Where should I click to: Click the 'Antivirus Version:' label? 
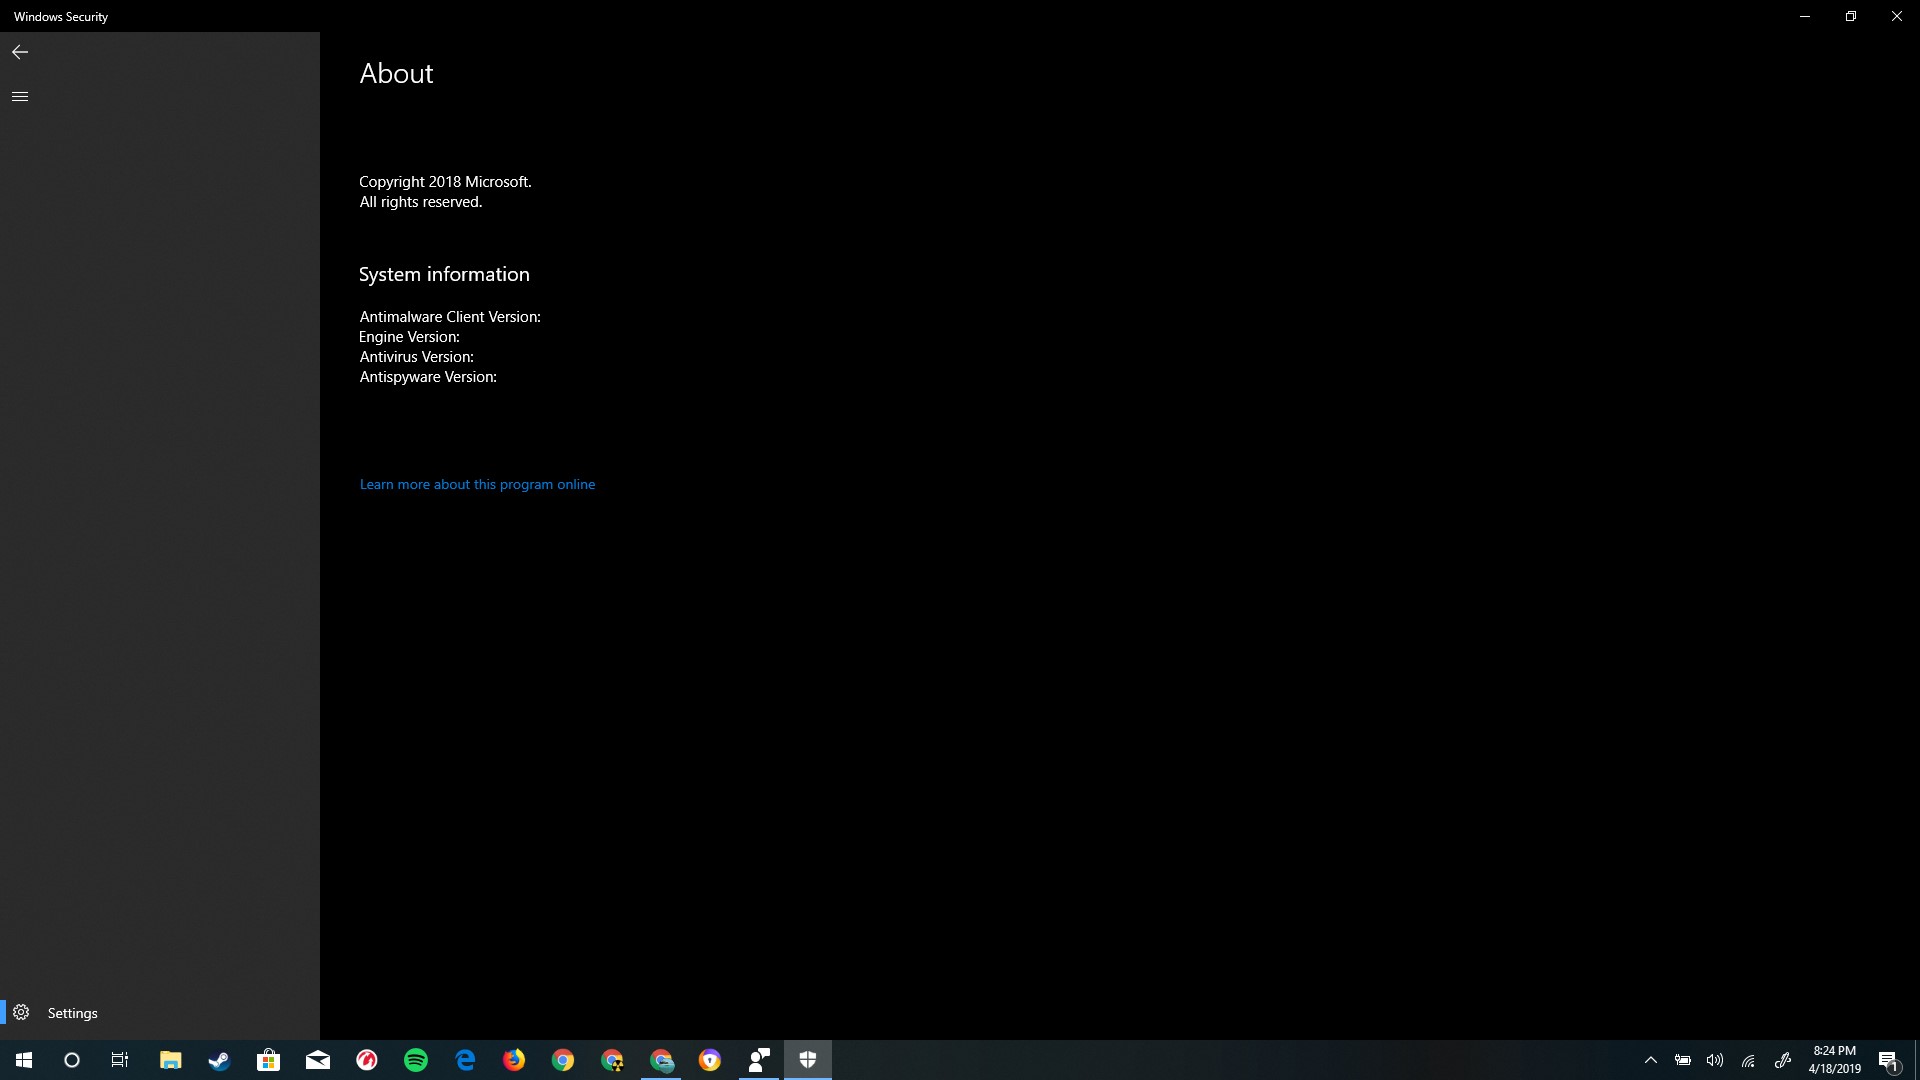416,357
